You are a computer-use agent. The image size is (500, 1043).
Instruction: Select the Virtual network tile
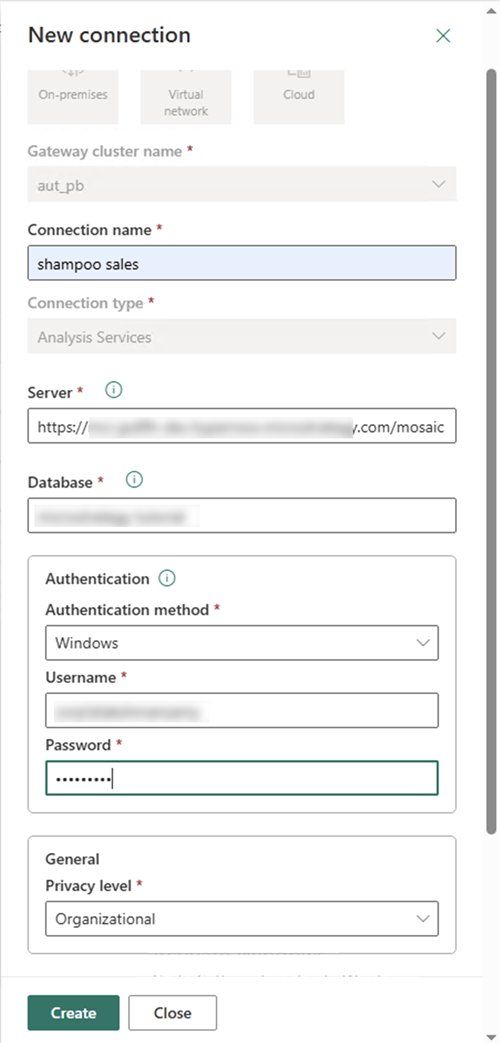186,96
